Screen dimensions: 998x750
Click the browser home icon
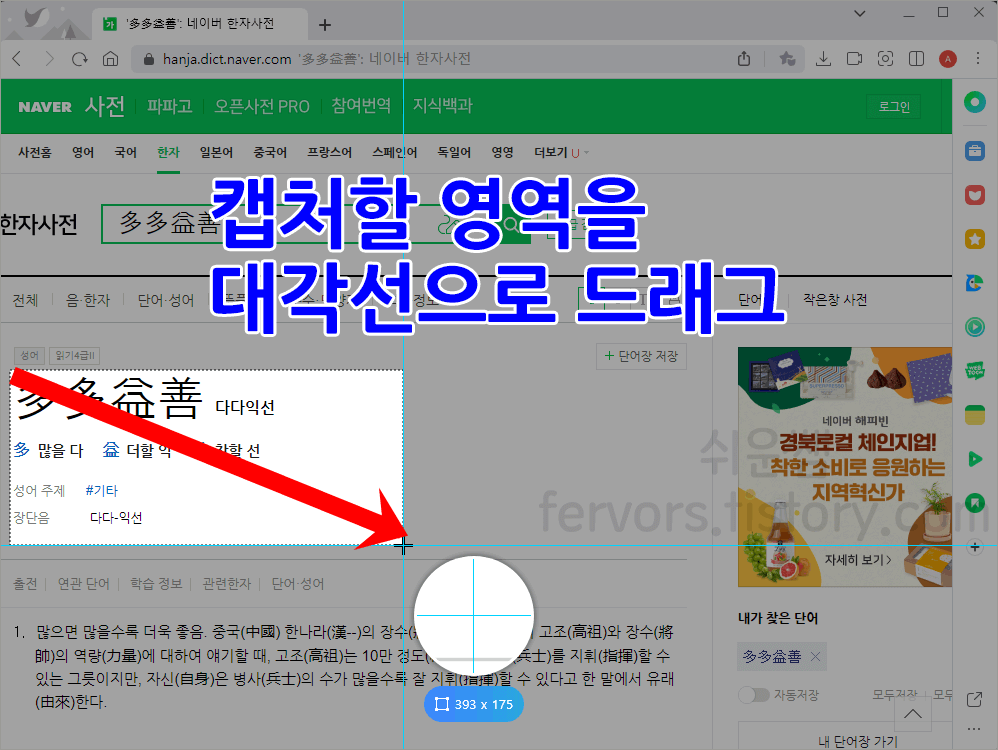[112, 59]
